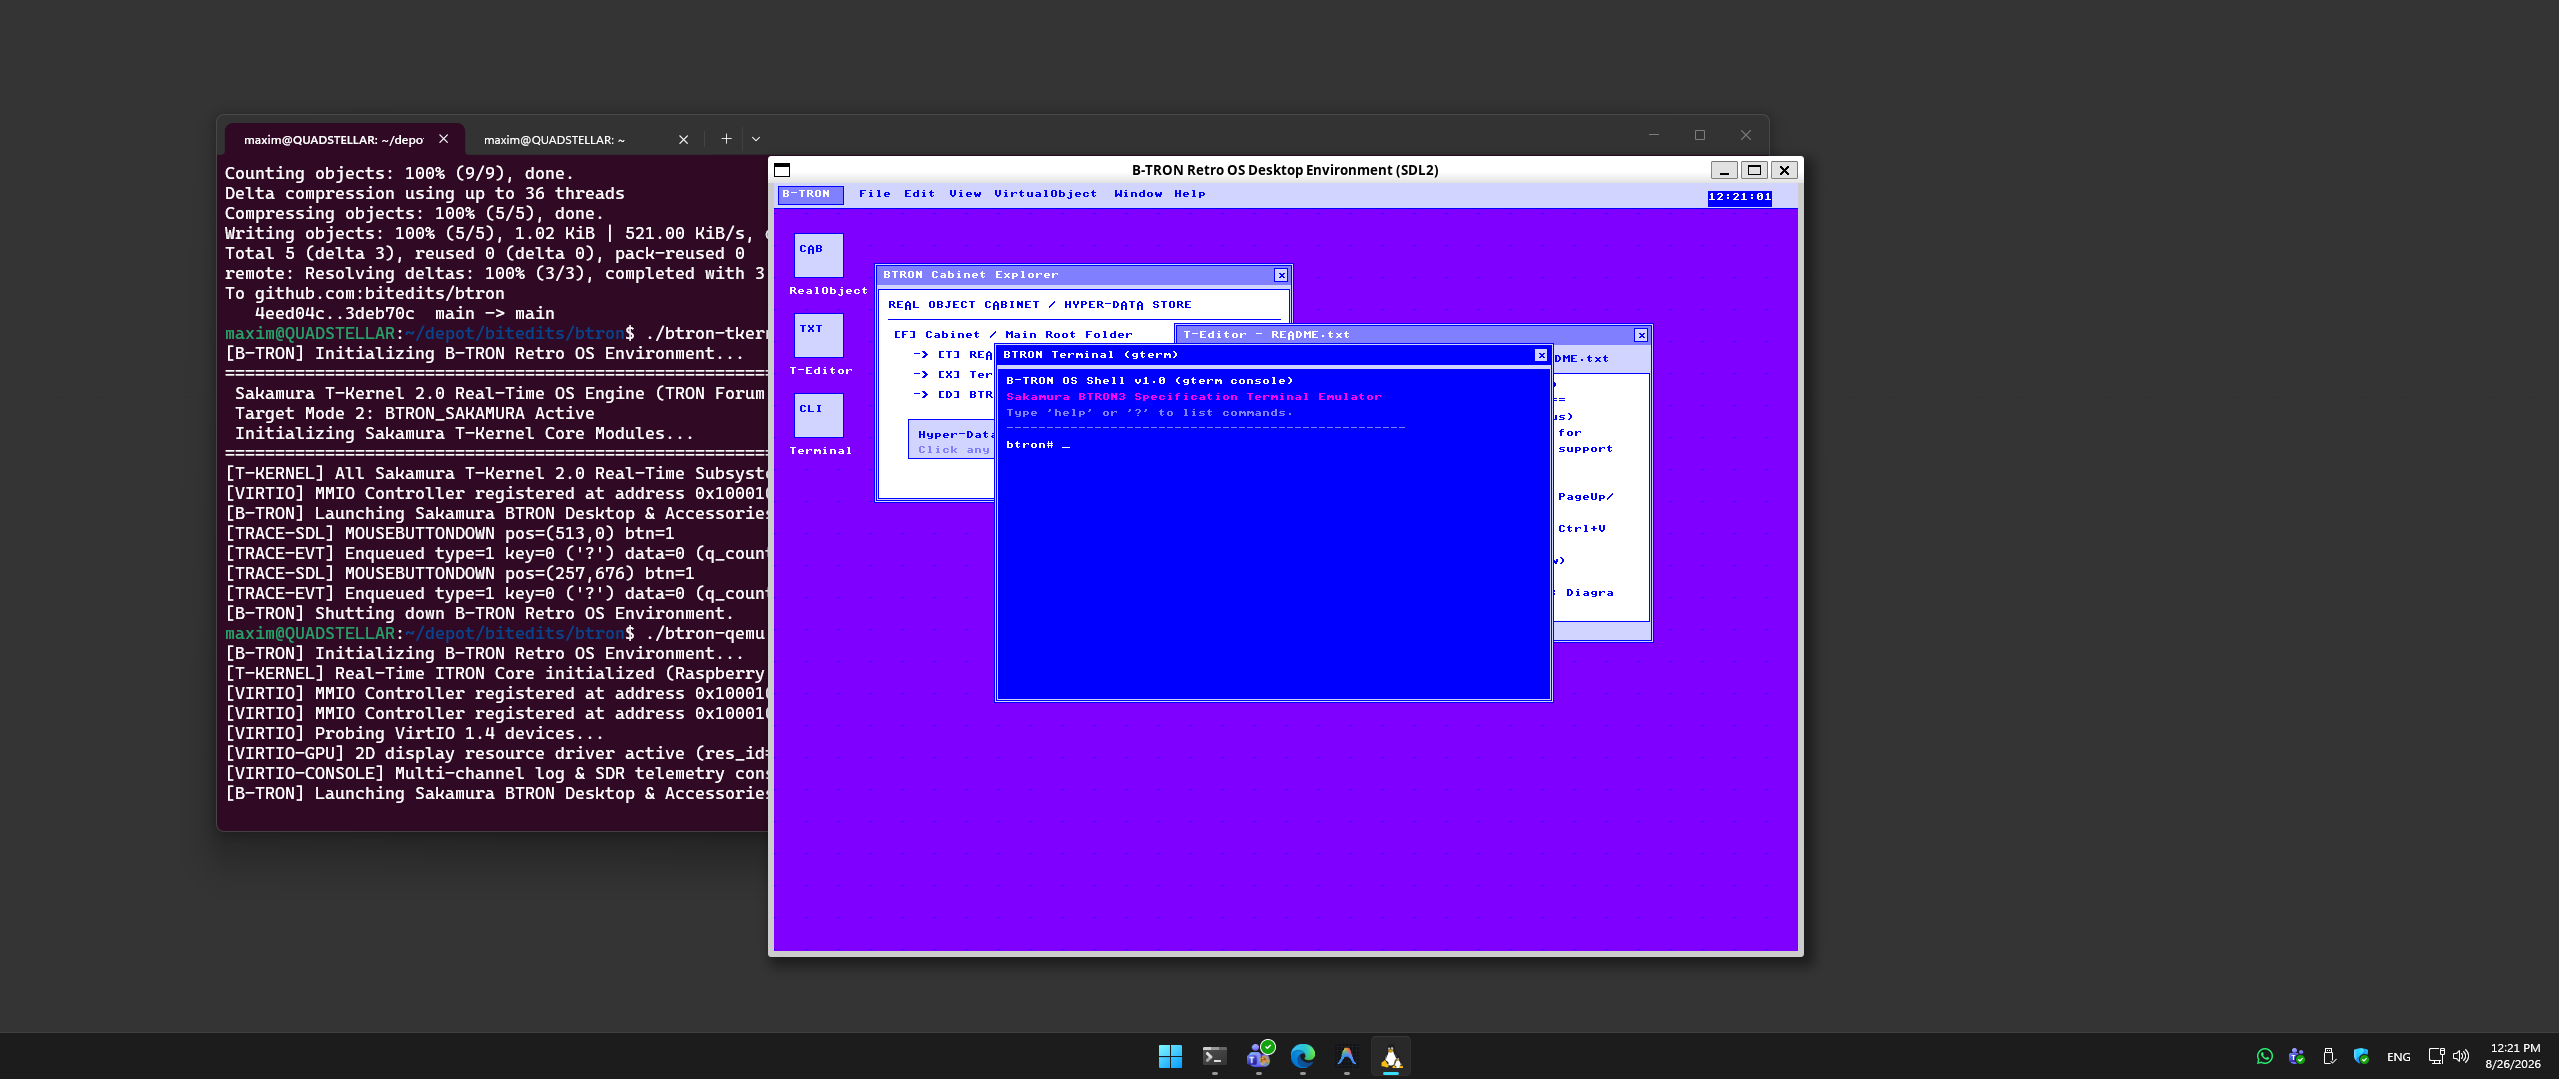Close the ~/depo terminal tab
This screenshot has height=1079, width=2559.
[x=443, y=139]
